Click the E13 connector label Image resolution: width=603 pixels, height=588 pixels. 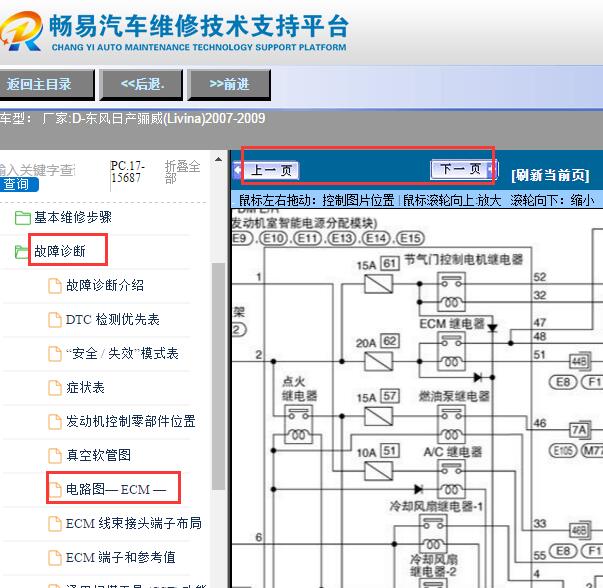[x=341, y=238]
